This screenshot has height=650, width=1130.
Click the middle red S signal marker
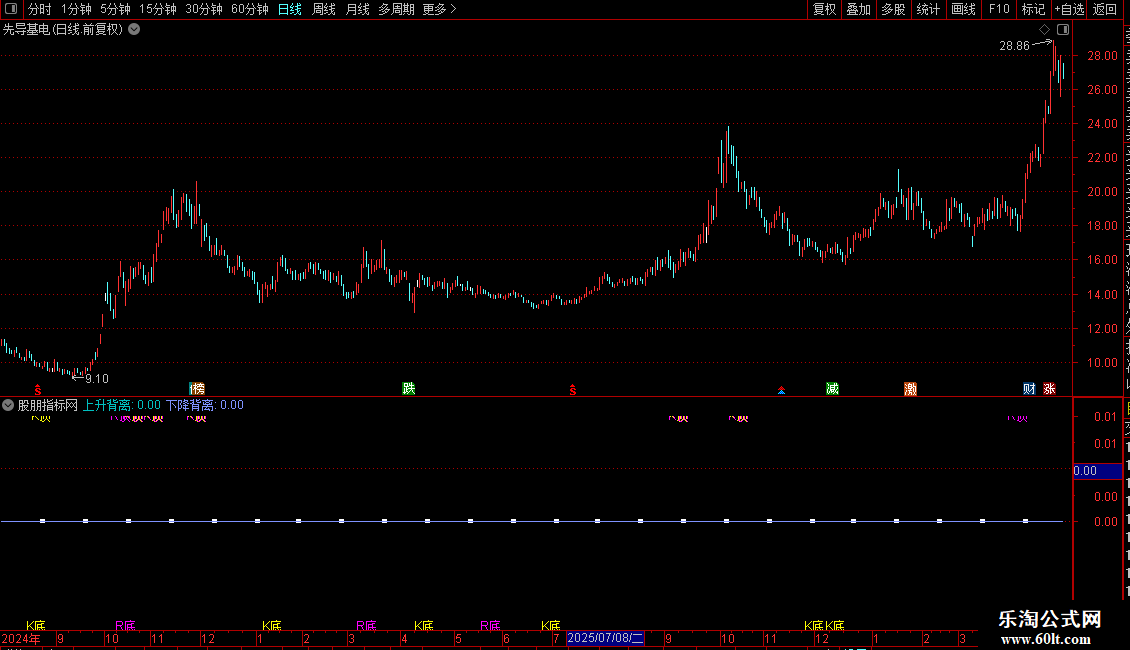[573, 390]
